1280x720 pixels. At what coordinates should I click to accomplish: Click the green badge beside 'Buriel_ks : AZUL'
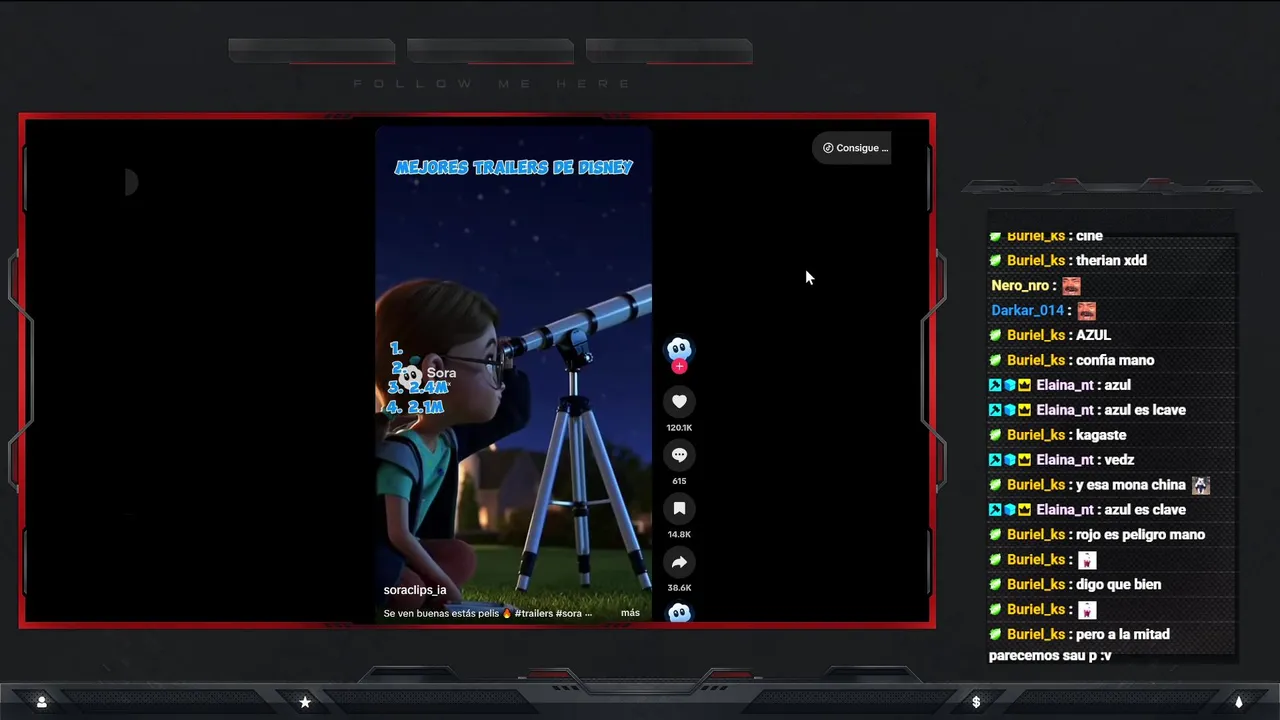click(995, 335)
